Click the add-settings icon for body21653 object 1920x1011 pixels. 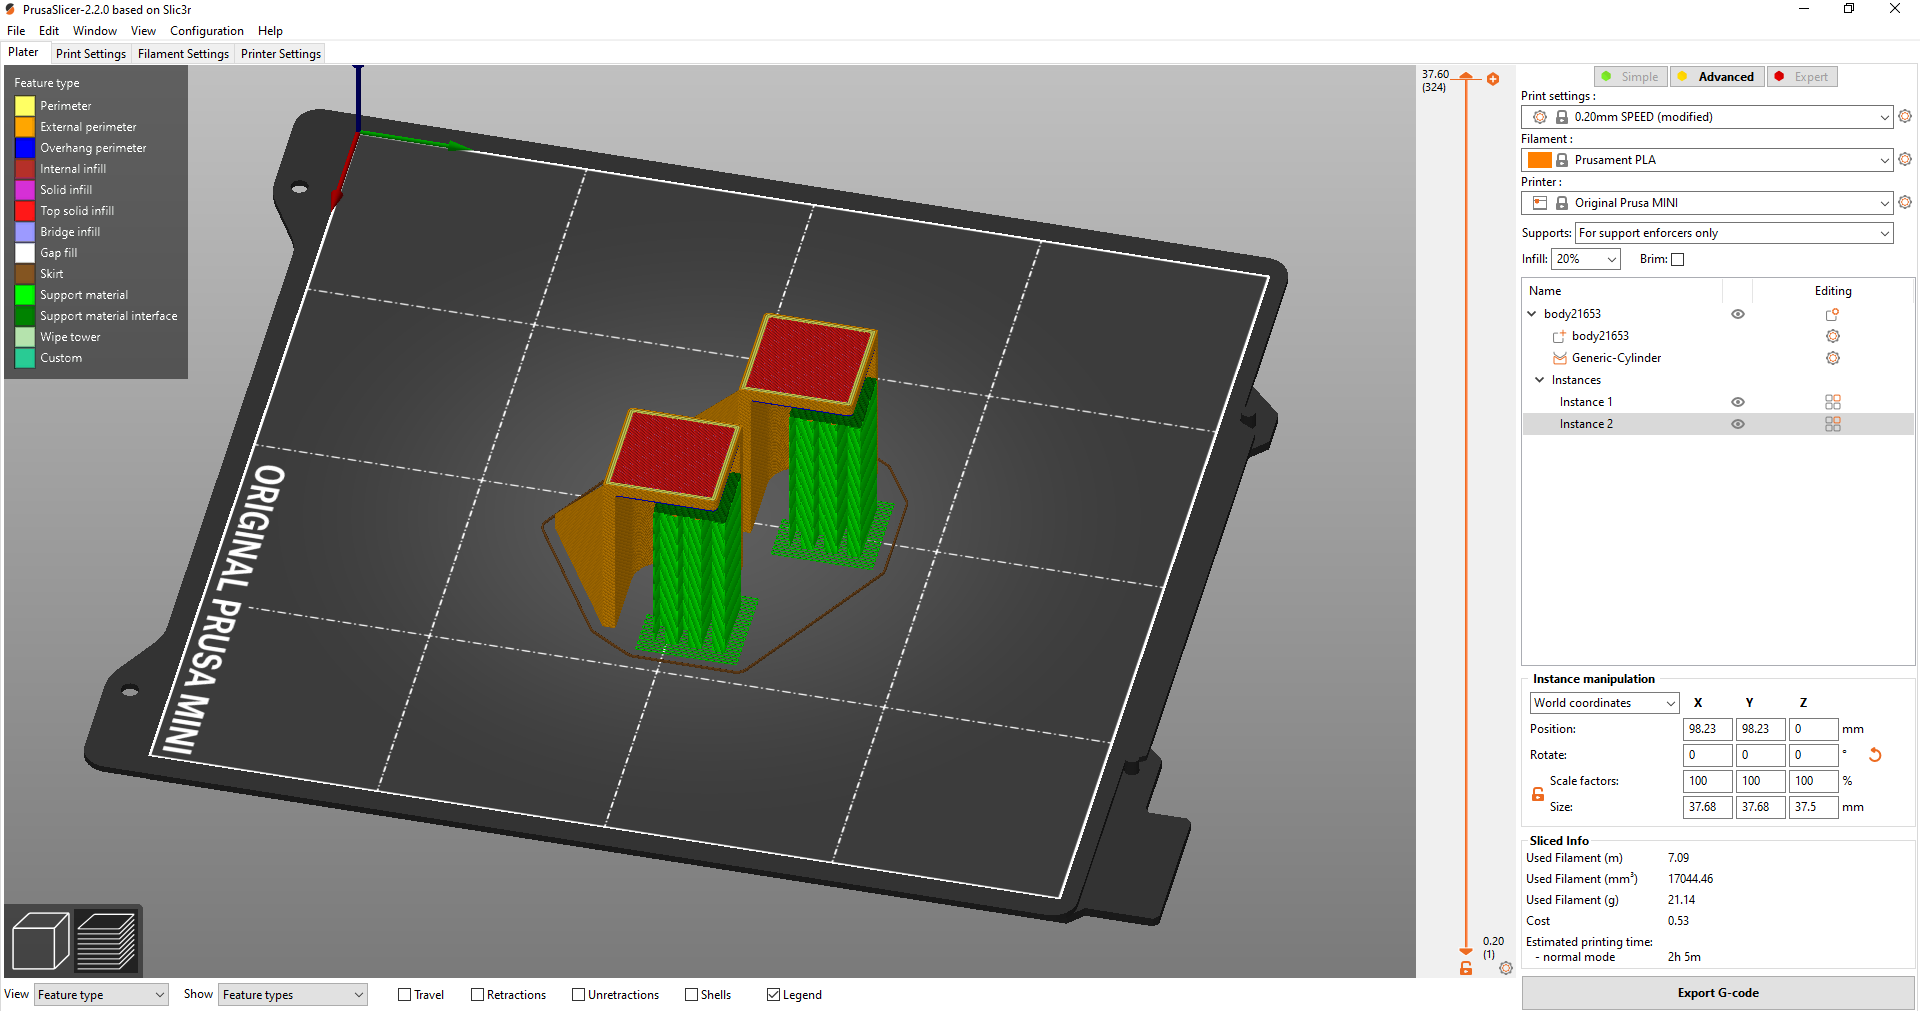(1832, 314)
